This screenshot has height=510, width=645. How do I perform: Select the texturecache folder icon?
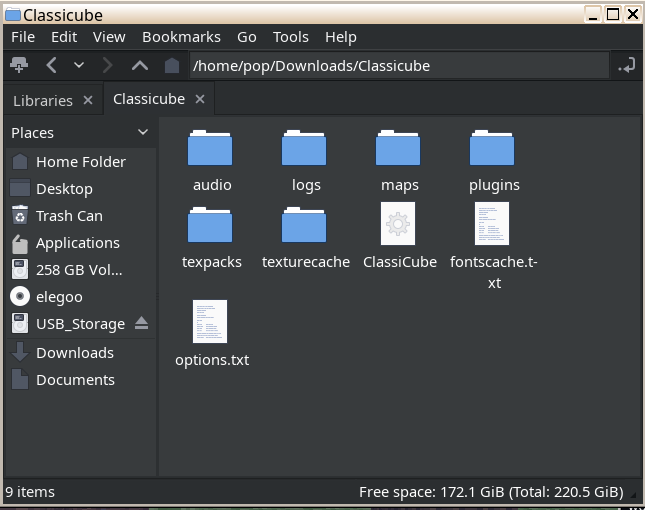304,225
